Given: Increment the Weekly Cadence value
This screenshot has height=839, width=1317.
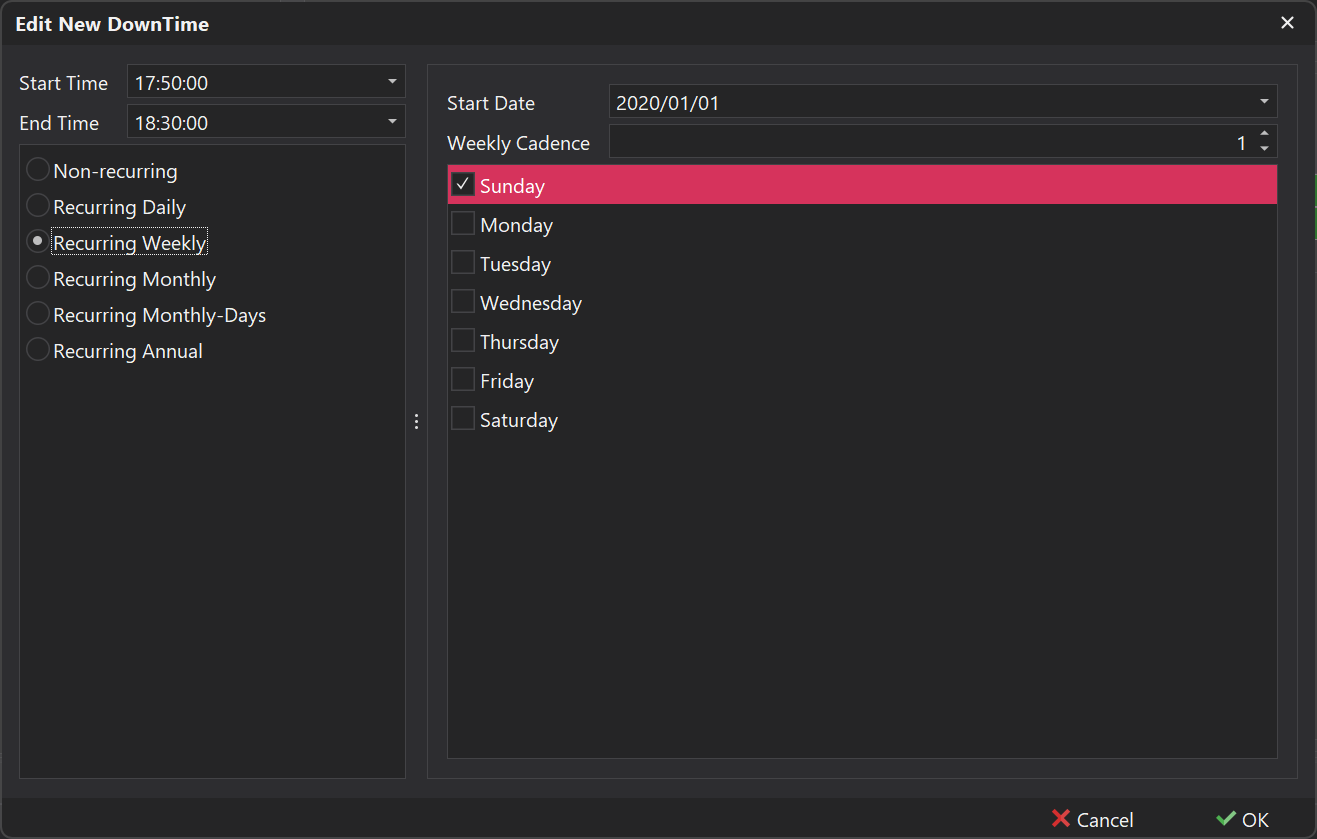Looking at the screenshot, I should click(1265, 136).
